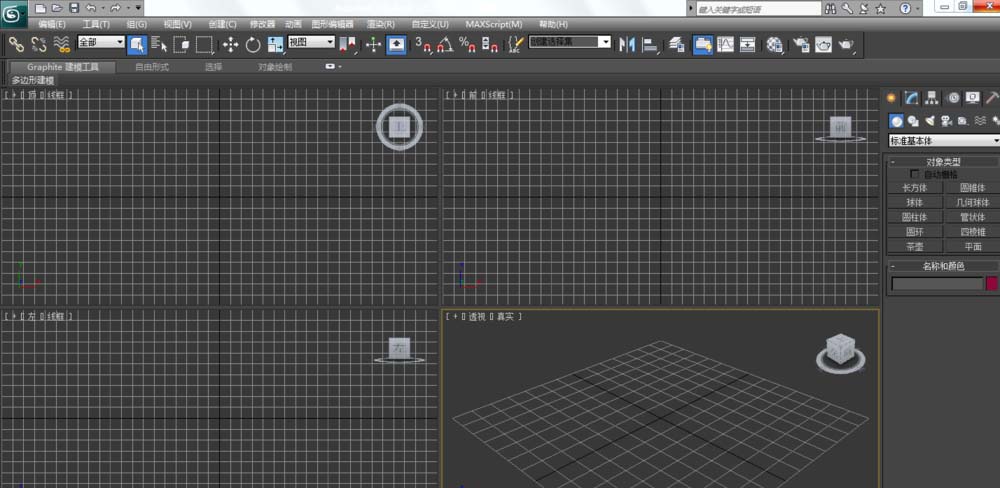The height and width of the screenshot is (488, 1000).
Task: Open the Material Editor sphere icon
Action: (775, 44)
